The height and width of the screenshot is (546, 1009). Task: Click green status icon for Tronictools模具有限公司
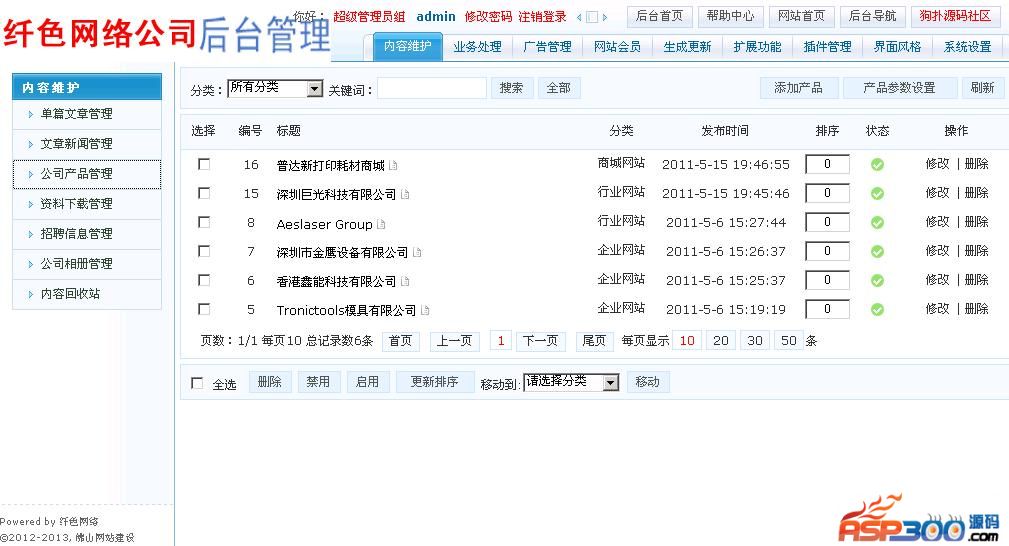(877, 310)
